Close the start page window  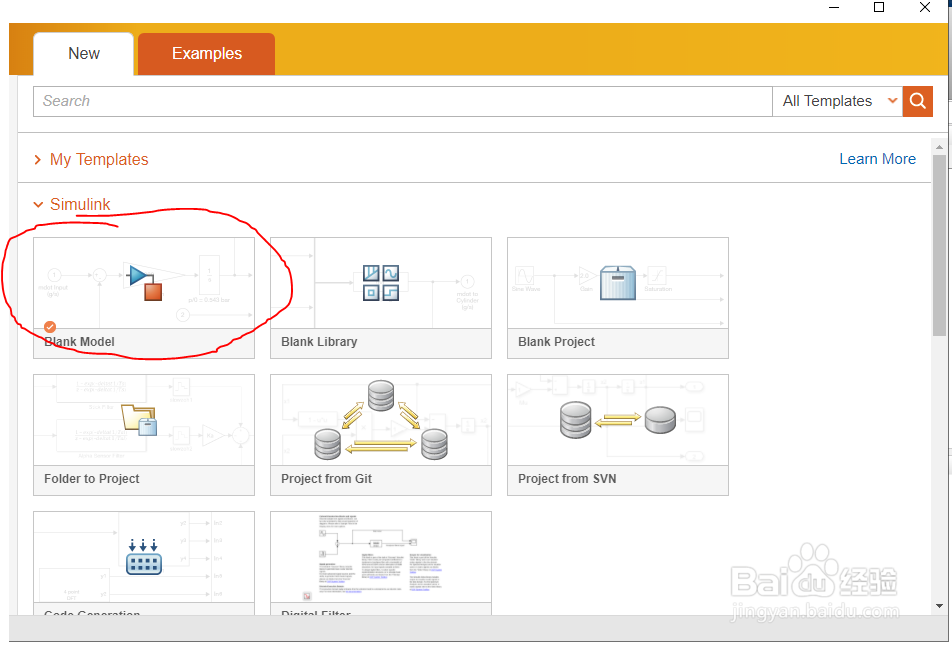[925, 7]
